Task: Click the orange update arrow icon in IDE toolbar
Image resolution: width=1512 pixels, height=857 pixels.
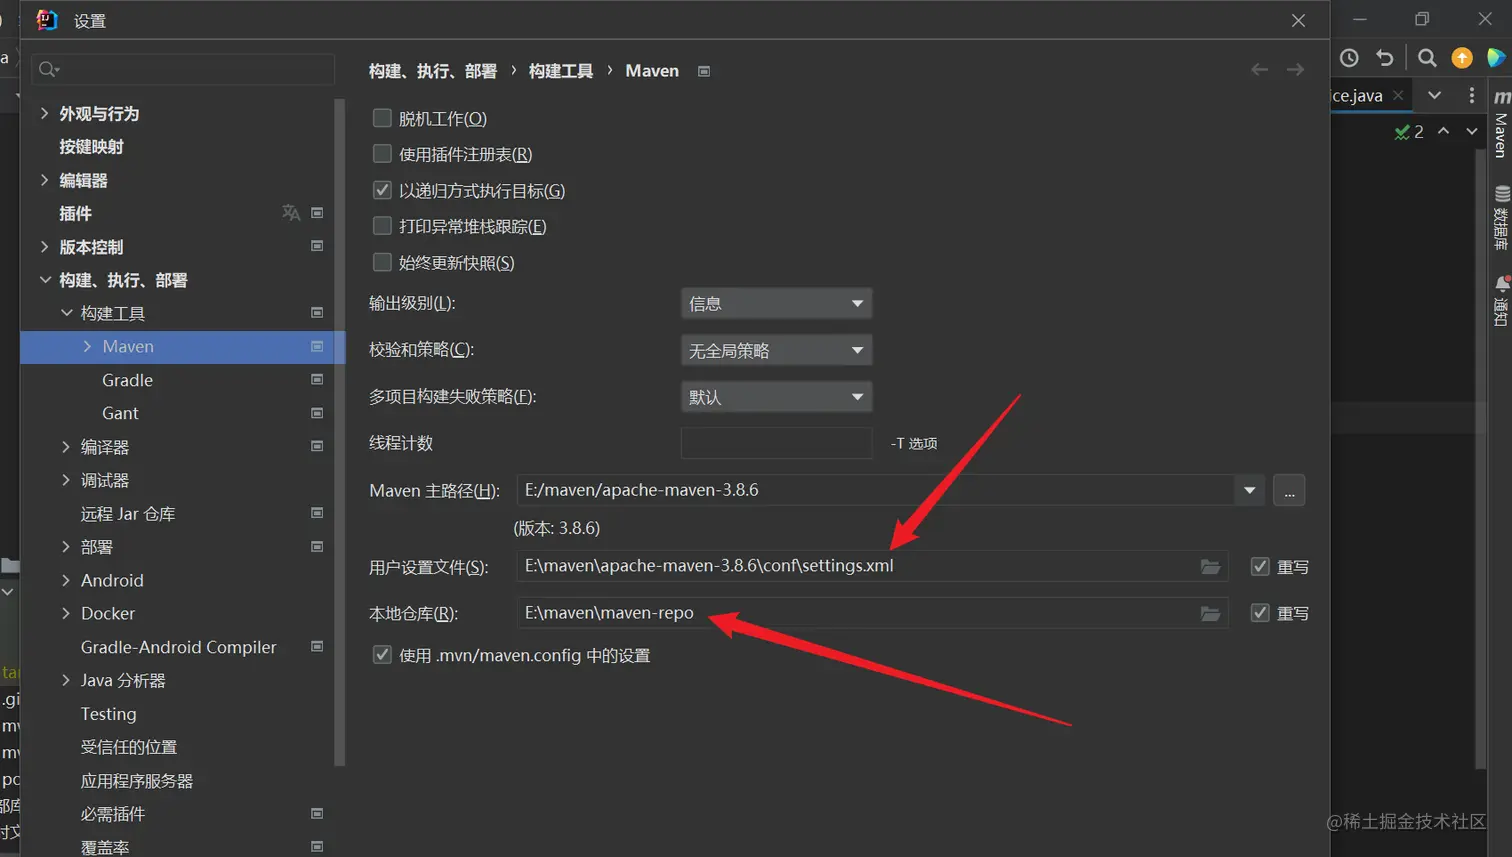Action: click(x=1462, y=58)
